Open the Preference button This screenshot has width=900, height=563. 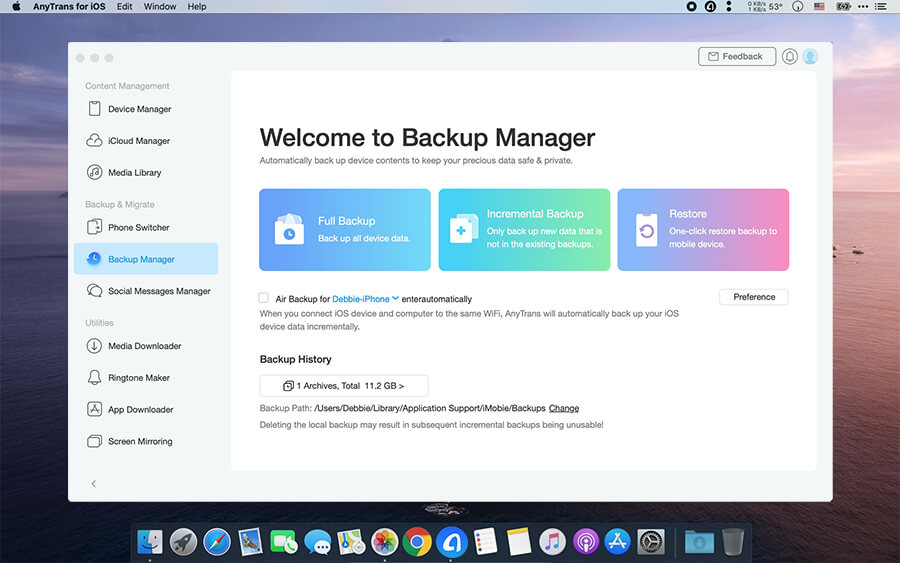[753, 297]
